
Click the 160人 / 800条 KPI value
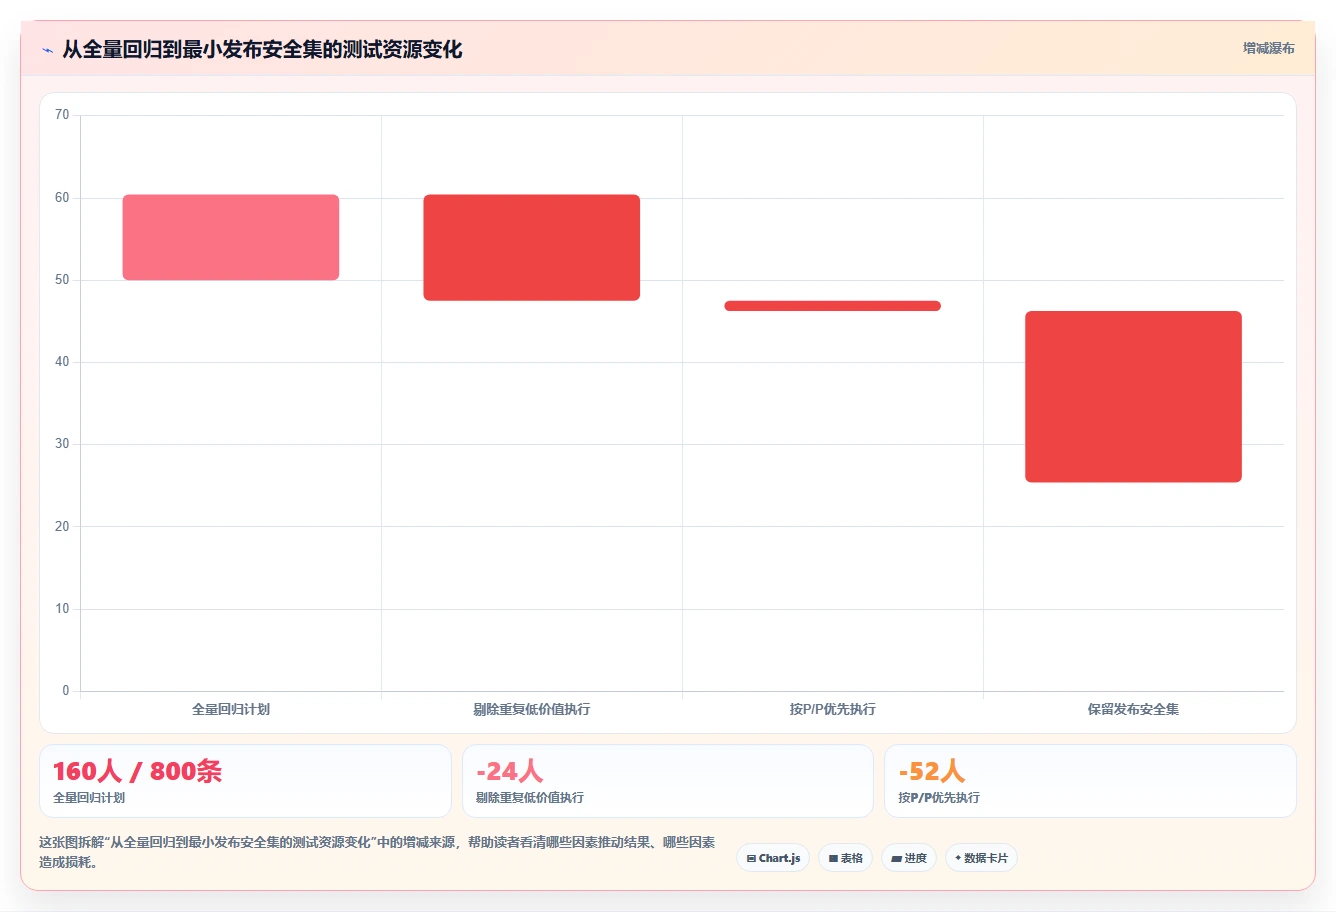coord(137,771)
